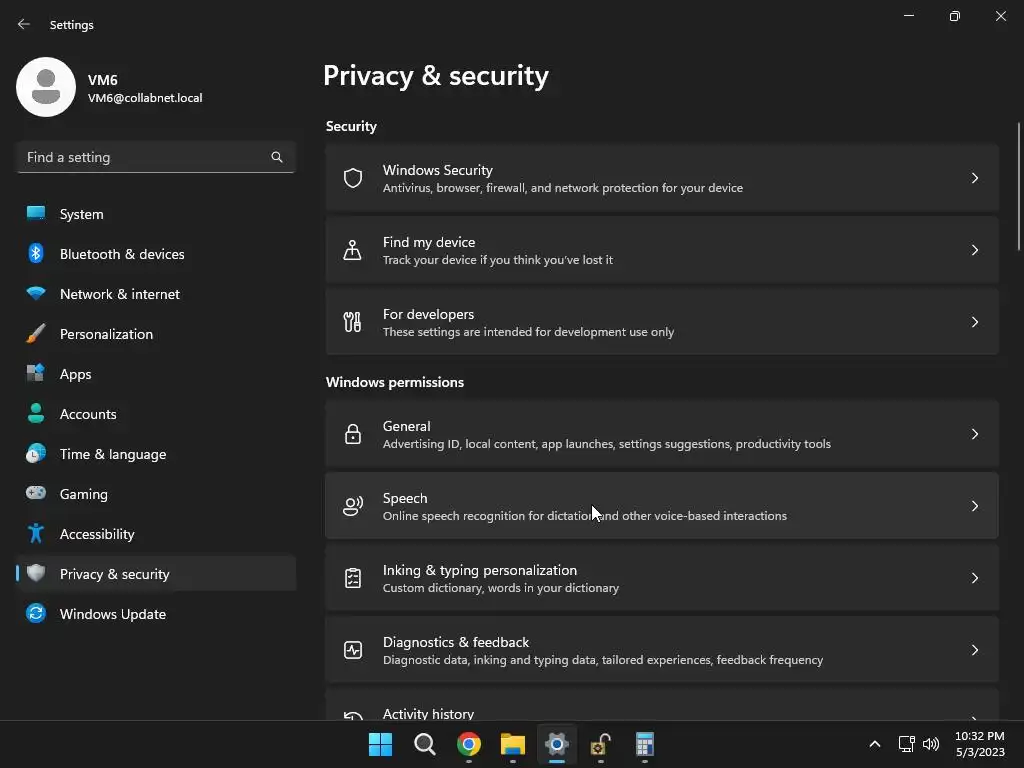Expand Diagnostics & feedback chevron arrow
The height and width of the screenshot is (768, 1024).
[974, 650]
